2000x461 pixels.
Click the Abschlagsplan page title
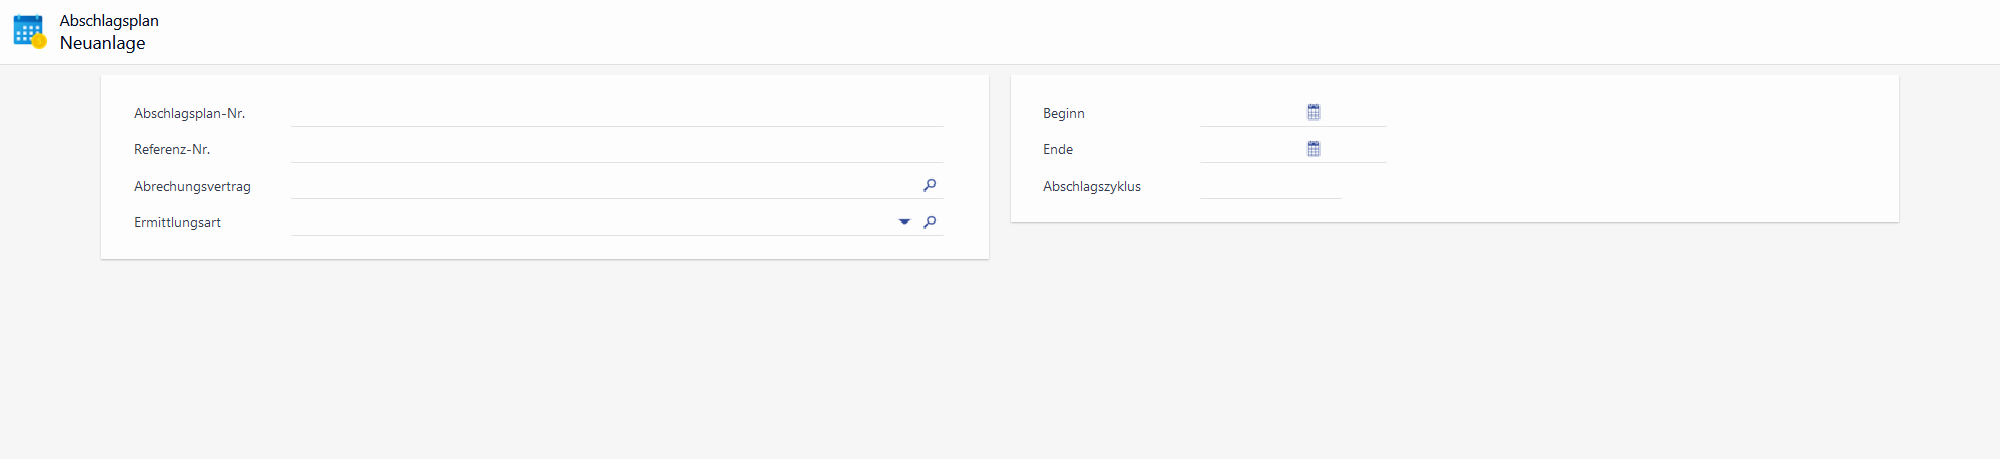tap(109, 21)
